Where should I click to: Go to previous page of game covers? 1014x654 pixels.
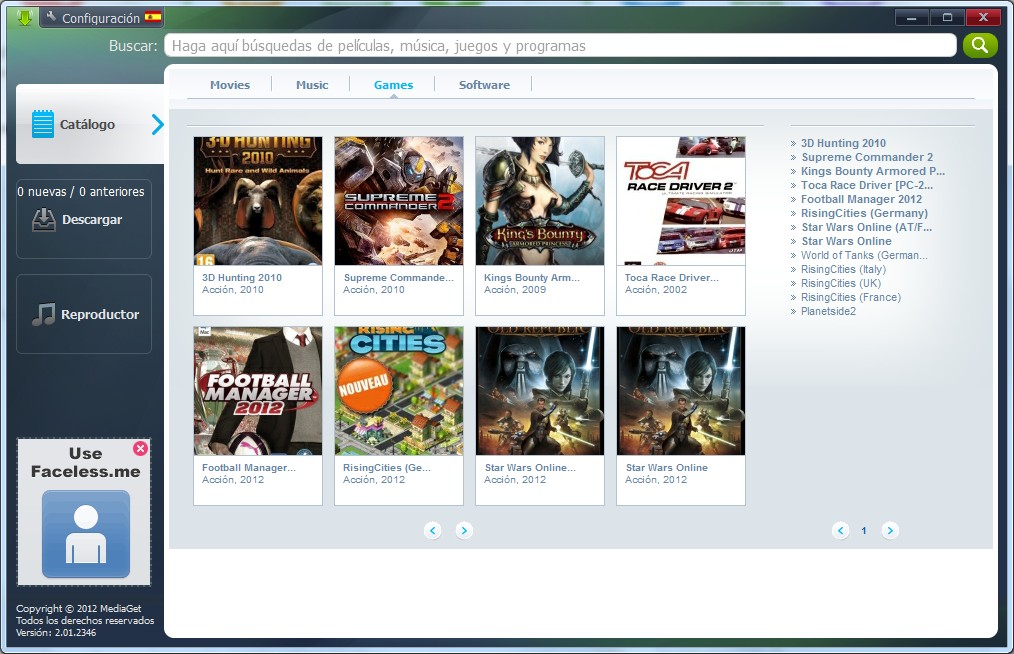click(x=433, y=530)
